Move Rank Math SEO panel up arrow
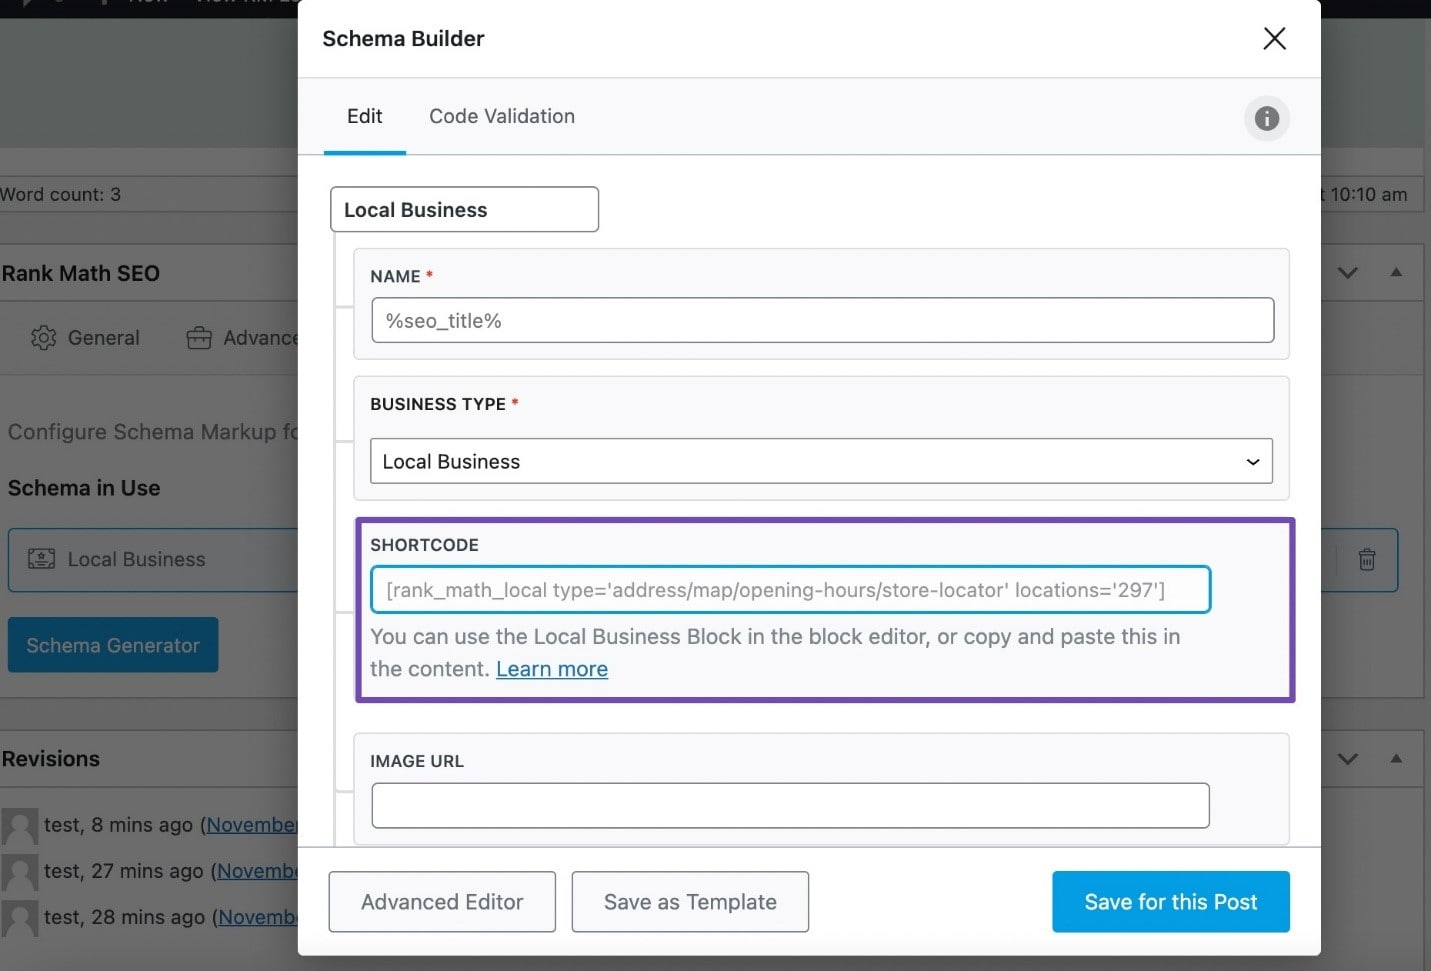 [1396, 273]
